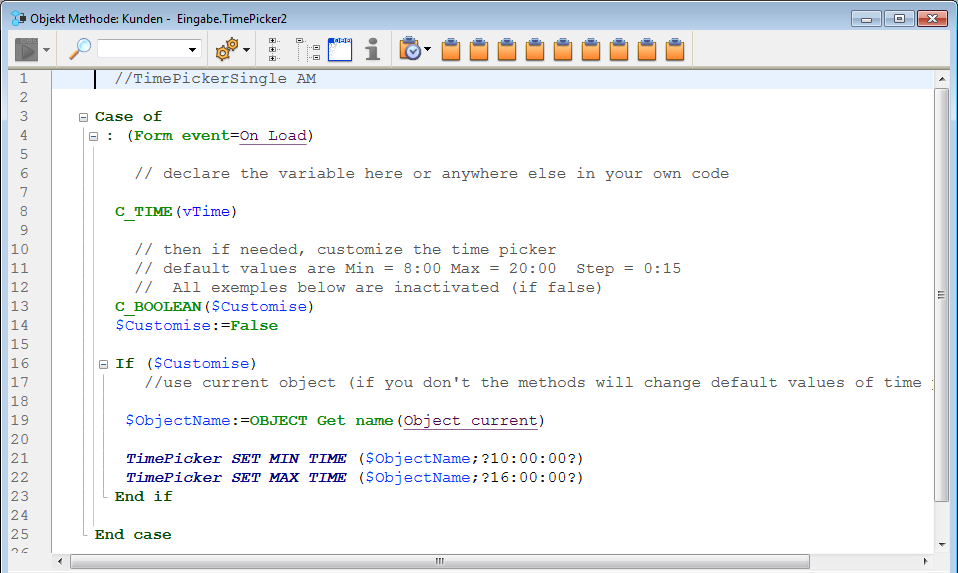This screenshot has height=573, width=958.
Task: Click line number 16 in the gutter
Action: coord(20,363)
